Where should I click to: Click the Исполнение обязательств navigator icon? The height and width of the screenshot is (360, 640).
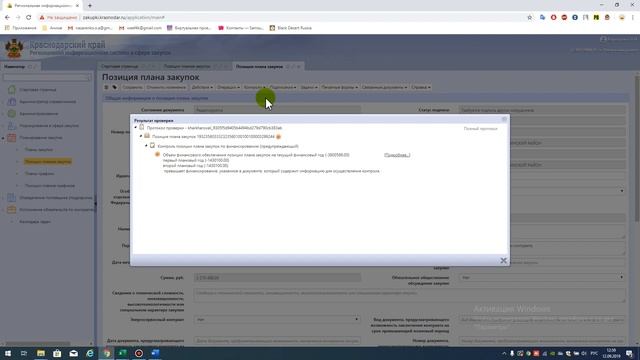[12, 209]
